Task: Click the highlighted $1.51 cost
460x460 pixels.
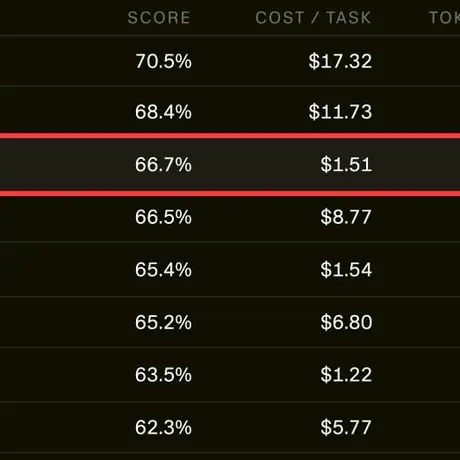Action: [346, 165]
